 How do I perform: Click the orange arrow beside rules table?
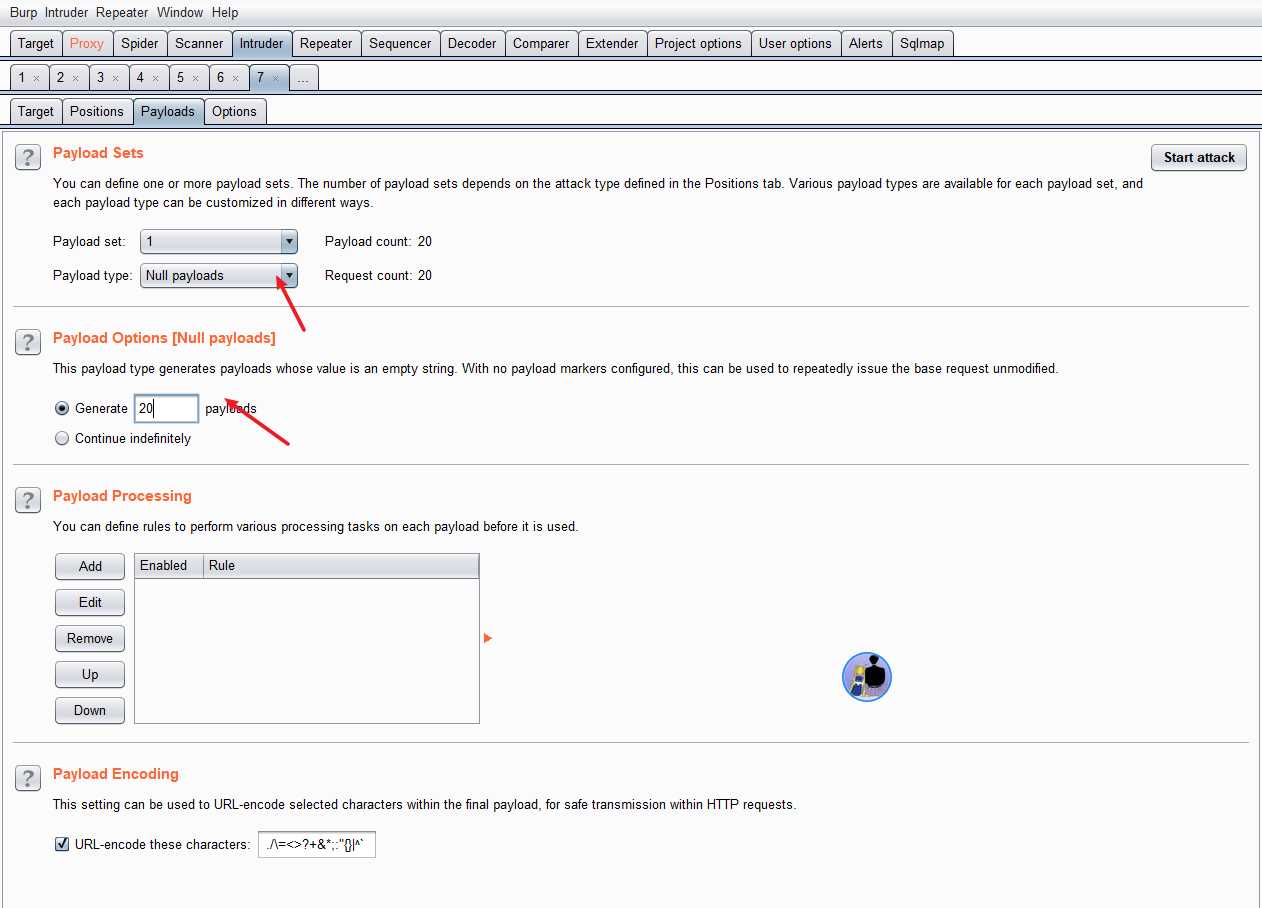click(x=488, y=638)
